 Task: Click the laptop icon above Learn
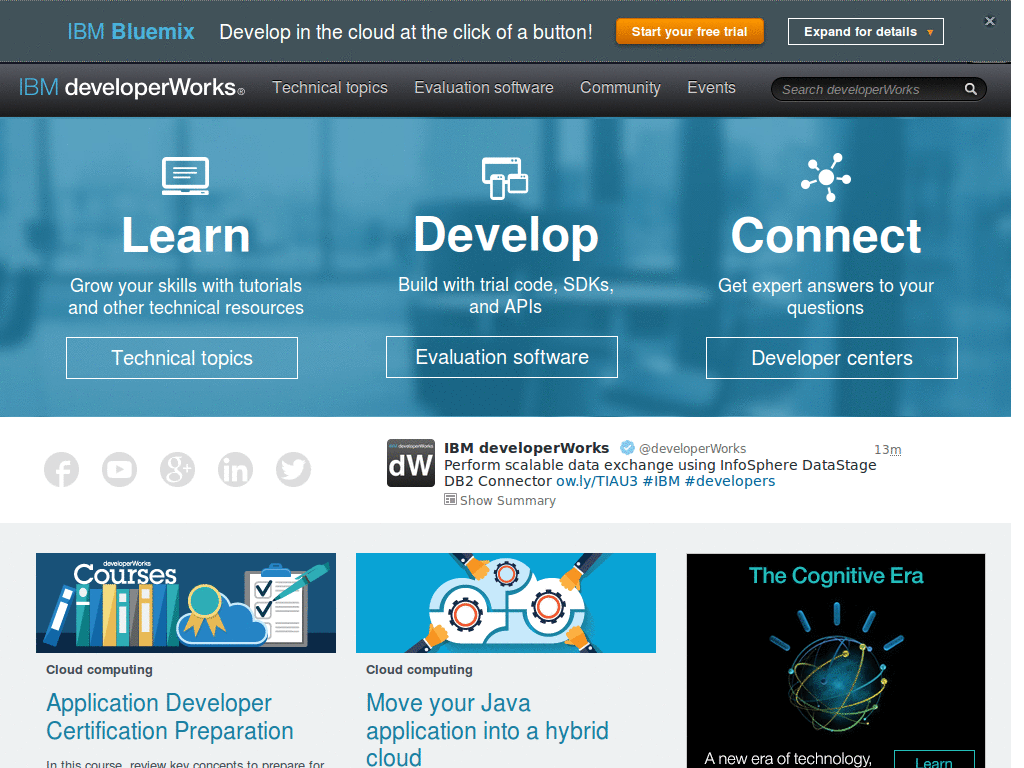(185, 176)
